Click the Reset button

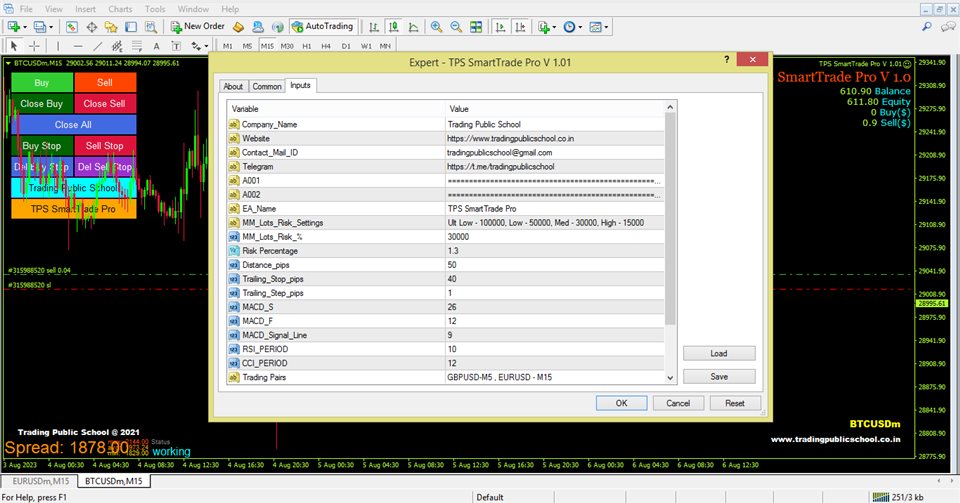pyautogui.click(x=735, y=403)
